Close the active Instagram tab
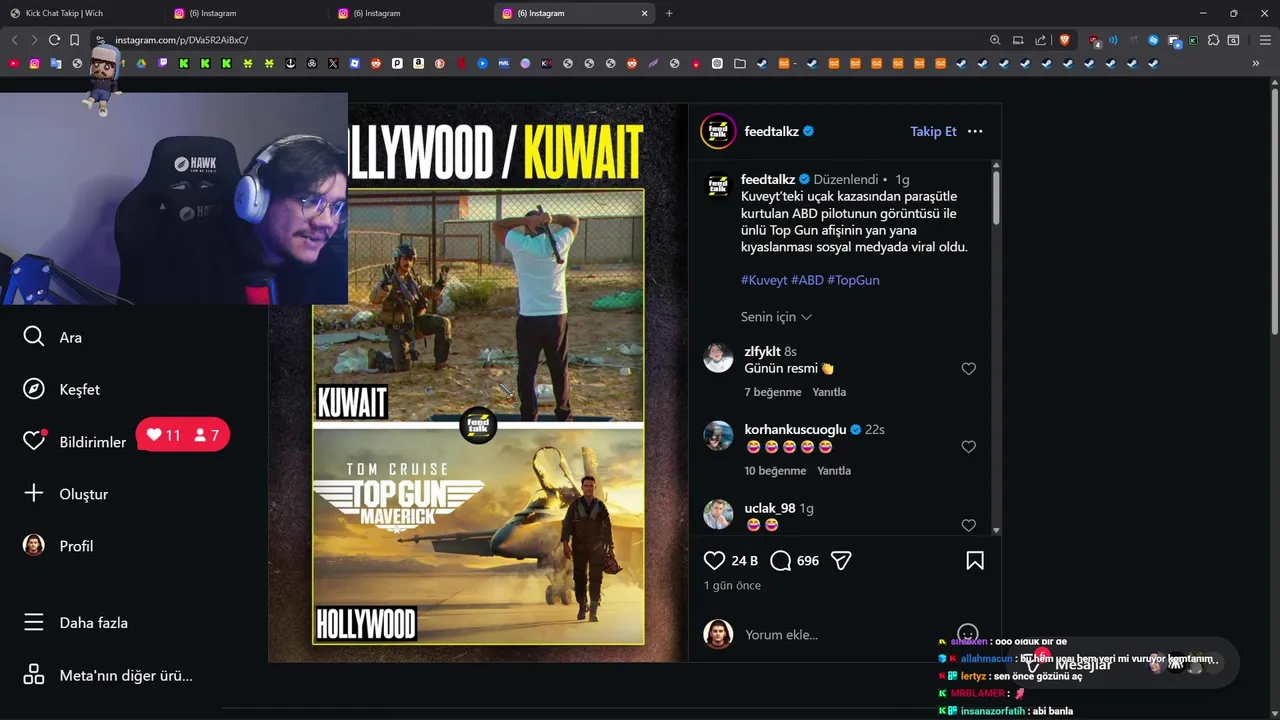 [644, 13]
